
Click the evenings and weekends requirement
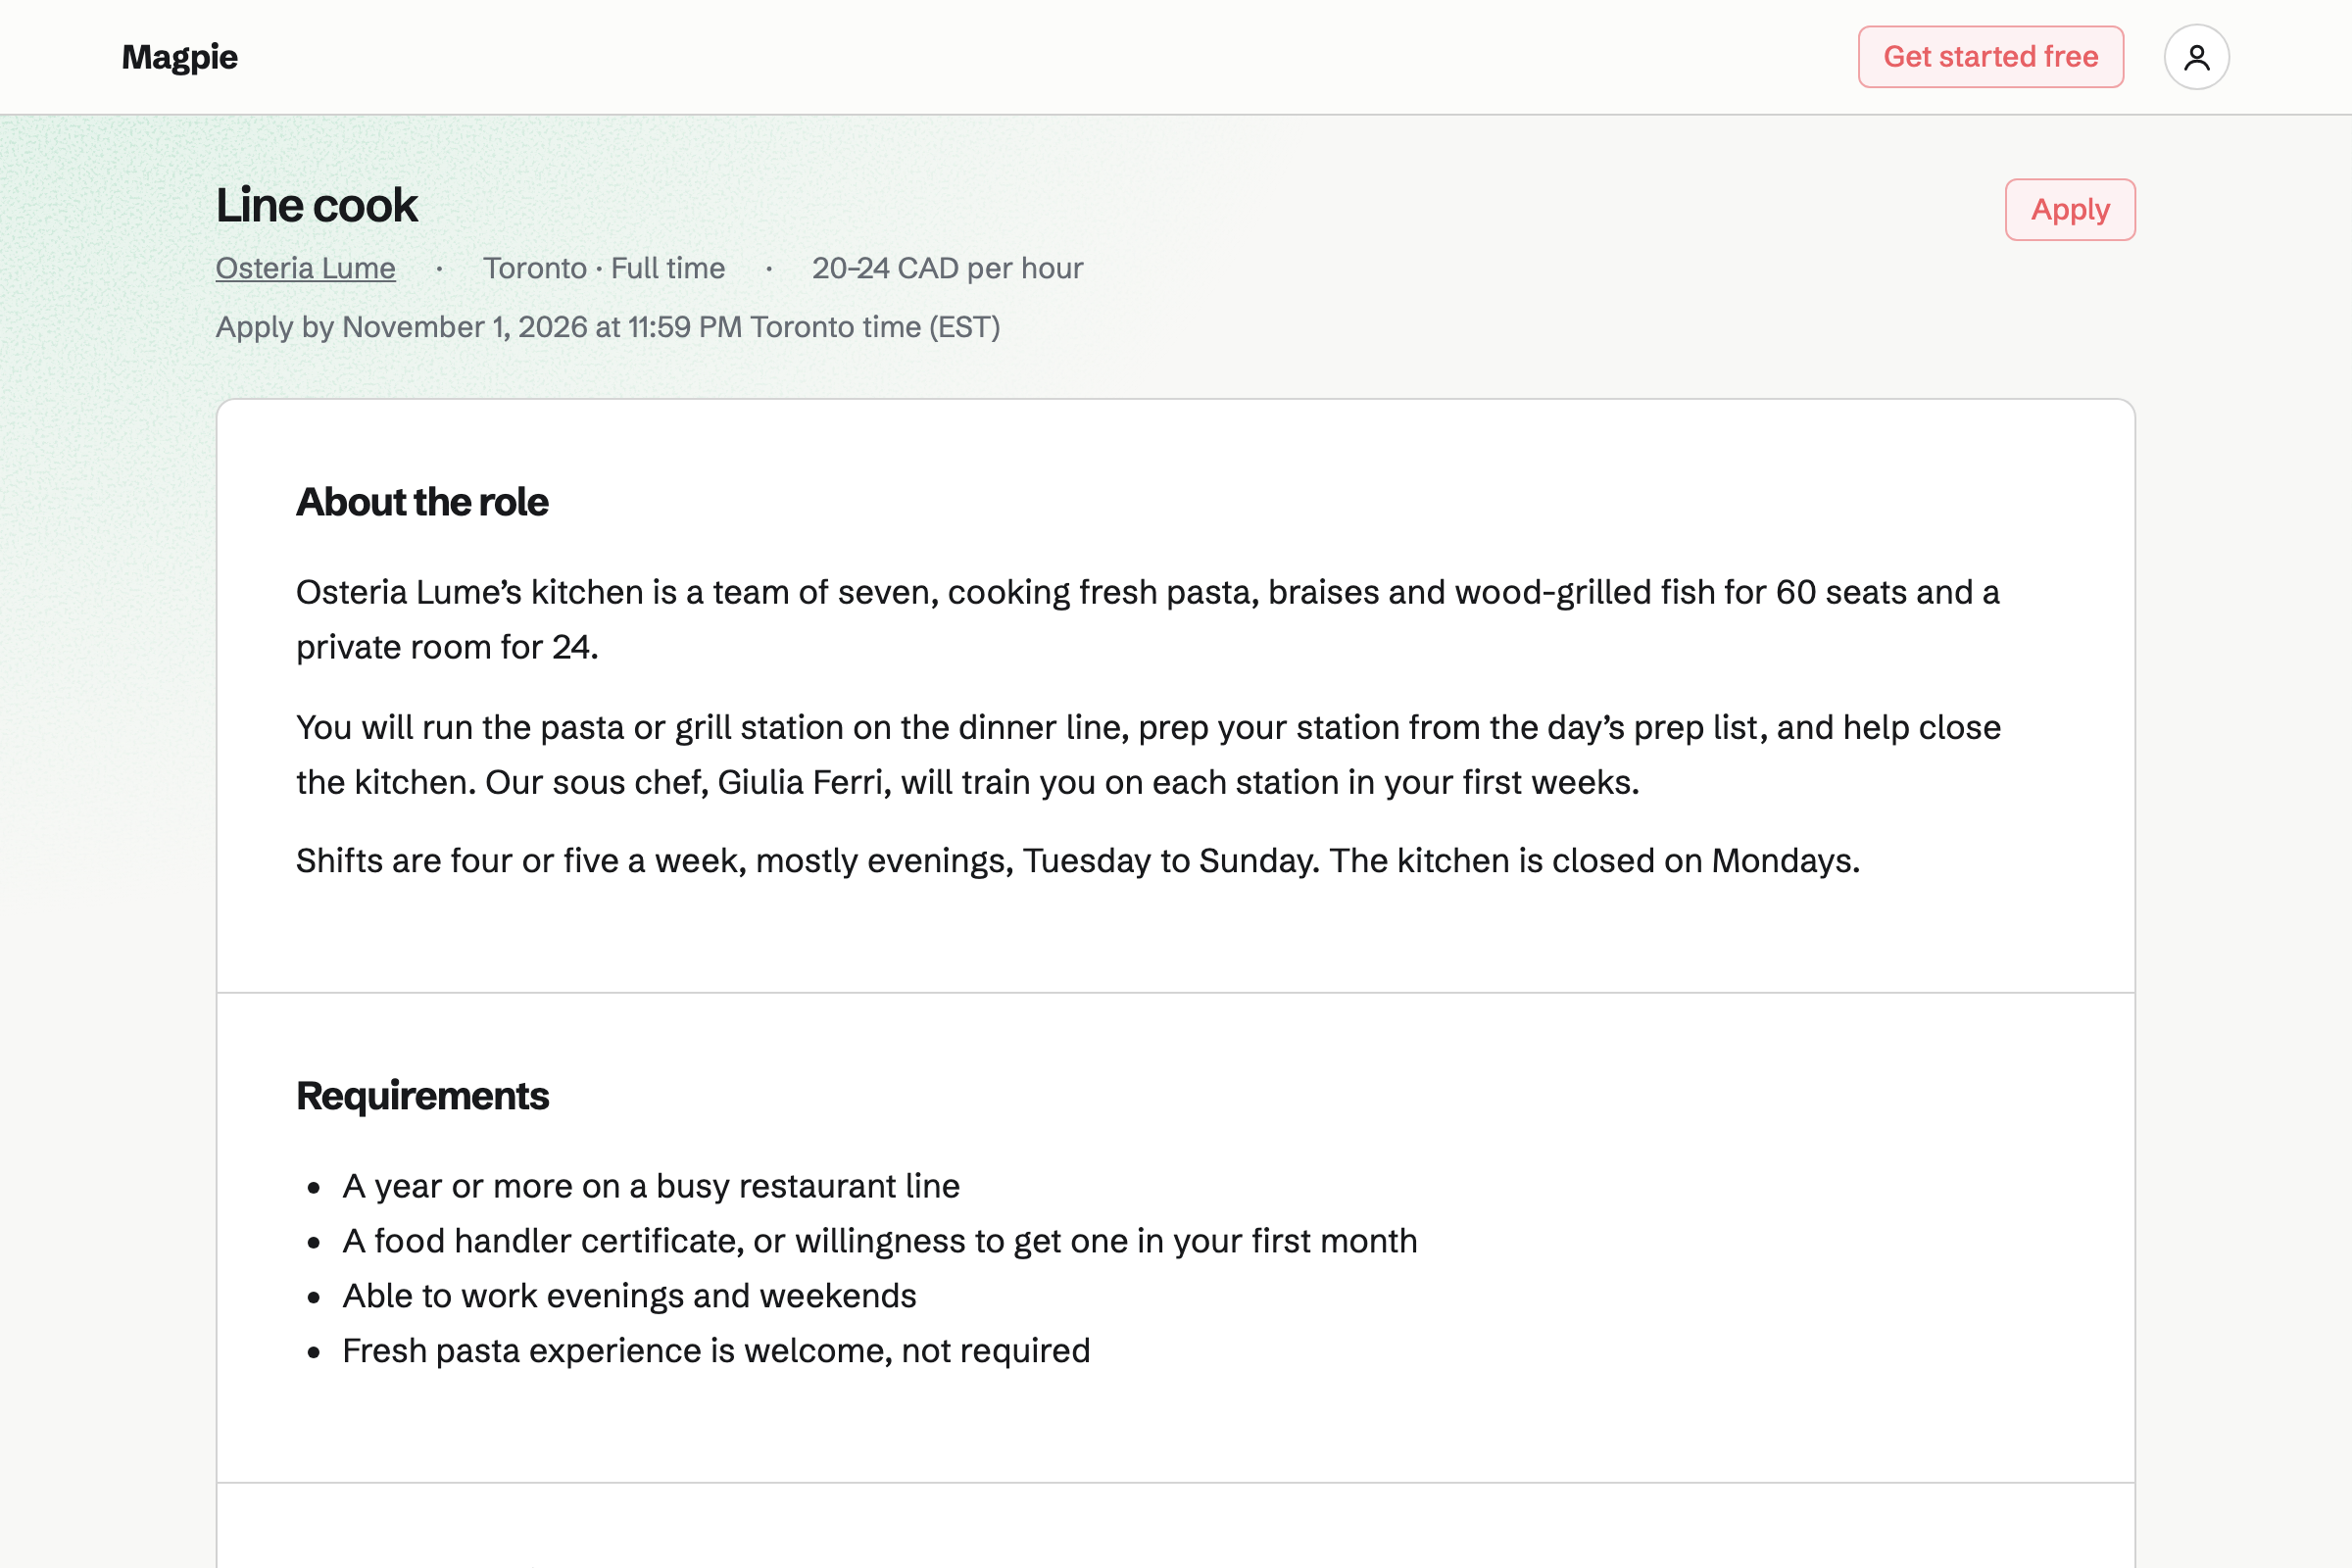click(x=630, y=1296)
